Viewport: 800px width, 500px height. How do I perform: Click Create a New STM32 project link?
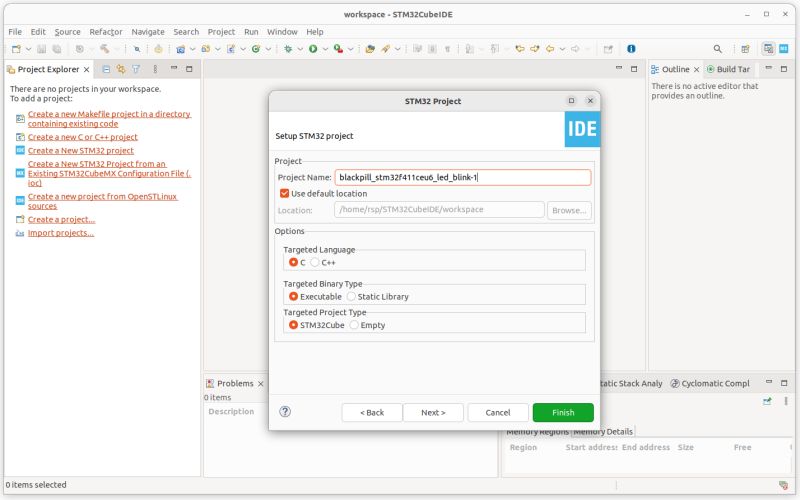81,151
